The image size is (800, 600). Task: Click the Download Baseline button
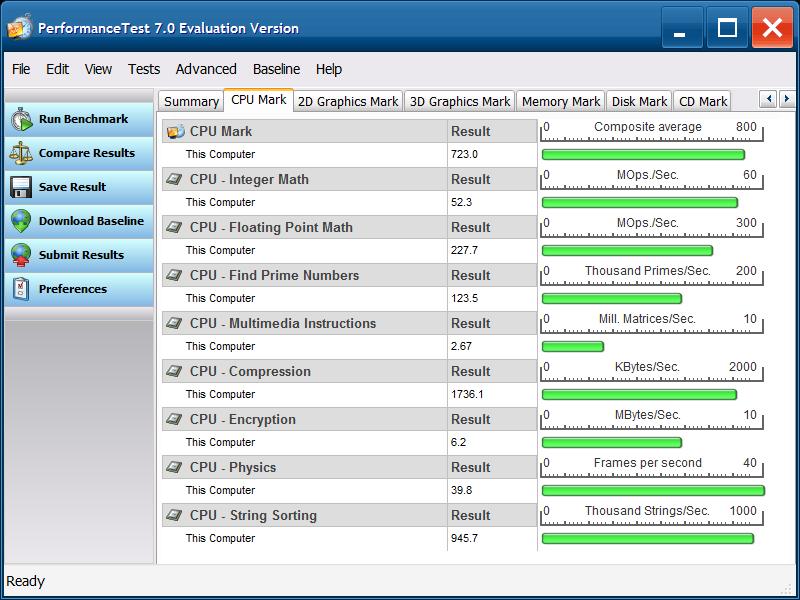click(79, 221)
